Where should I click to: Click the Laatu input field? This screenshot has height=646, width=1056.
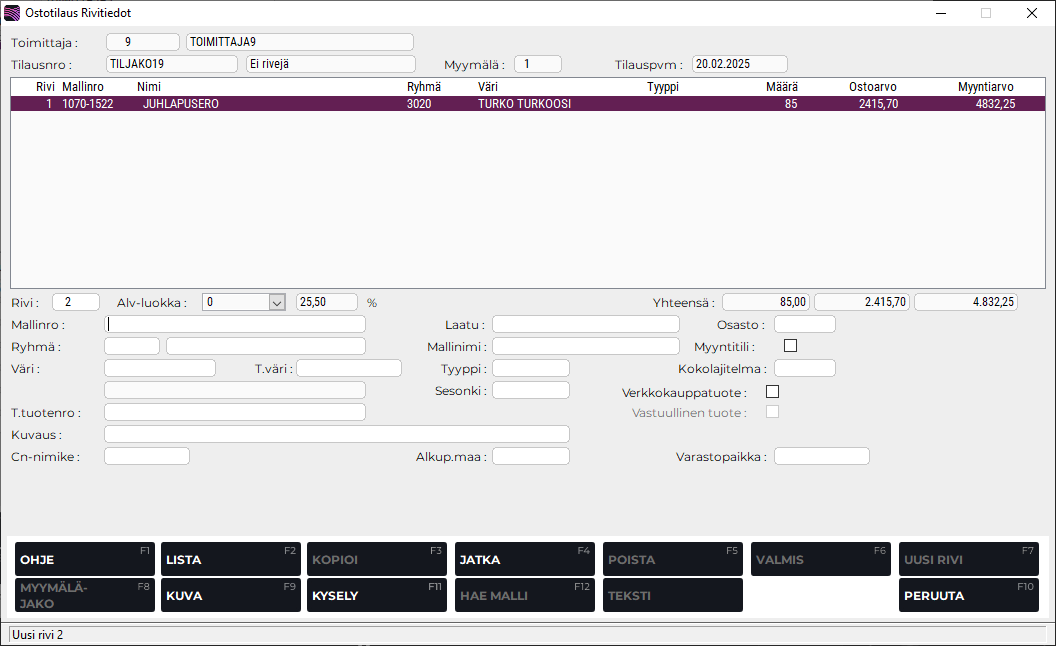[585, 324]
